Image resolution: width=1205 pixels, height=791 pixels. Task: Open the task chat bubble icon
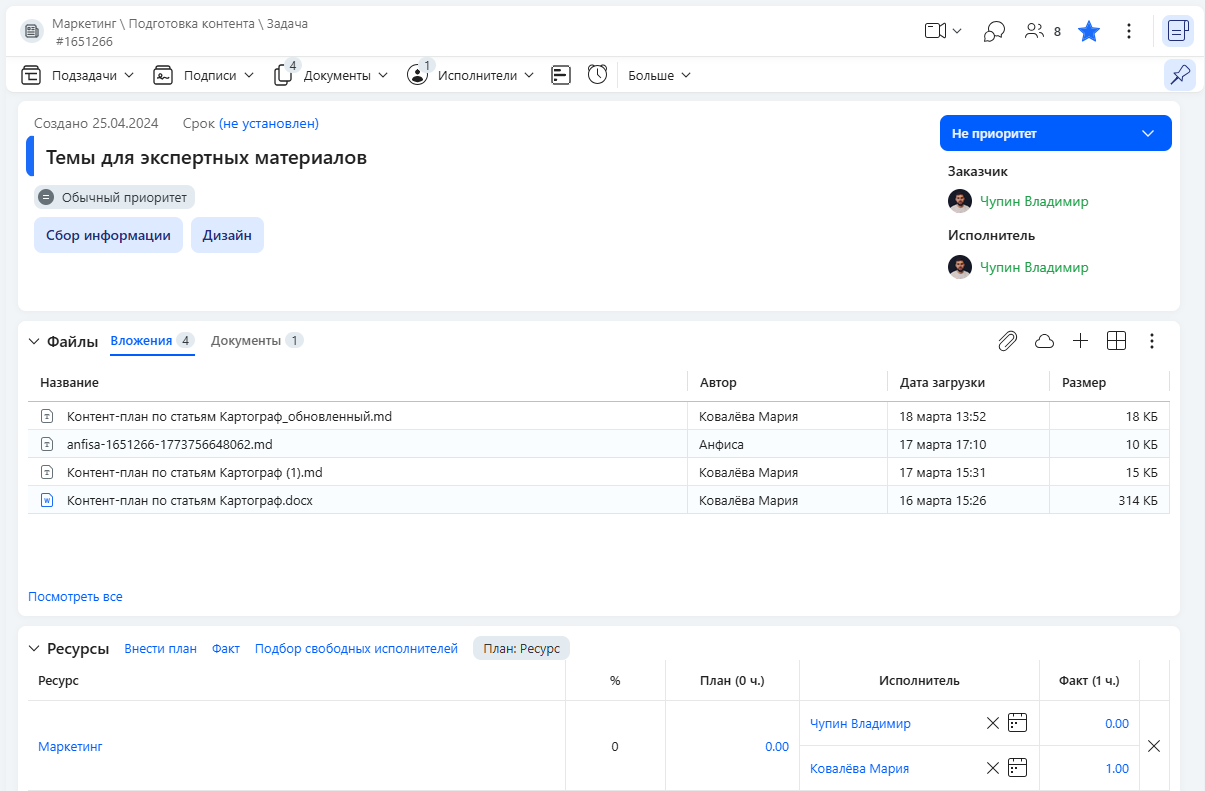(x=994, y=31)
